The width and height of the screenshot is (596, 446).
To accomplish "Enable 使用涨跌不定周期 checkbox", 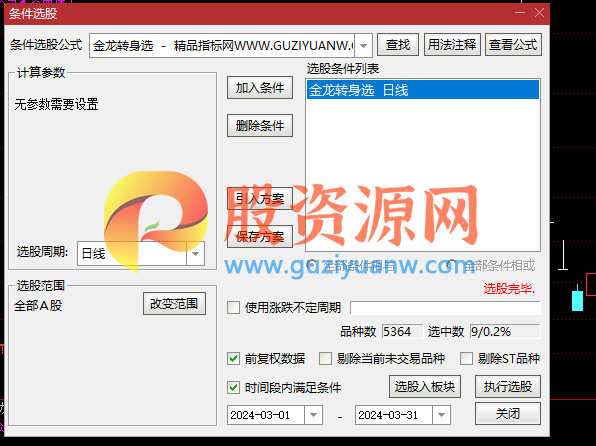I will coord(233,307).
